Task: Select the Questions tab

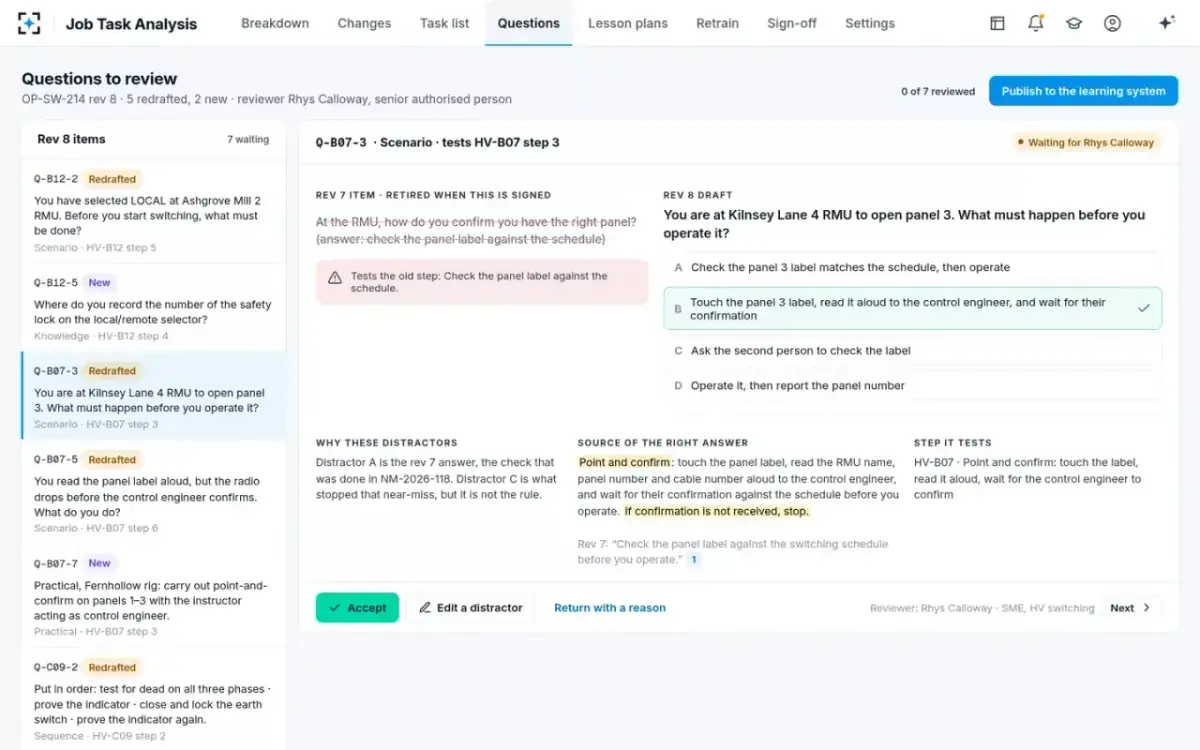Action: (528, 23)
